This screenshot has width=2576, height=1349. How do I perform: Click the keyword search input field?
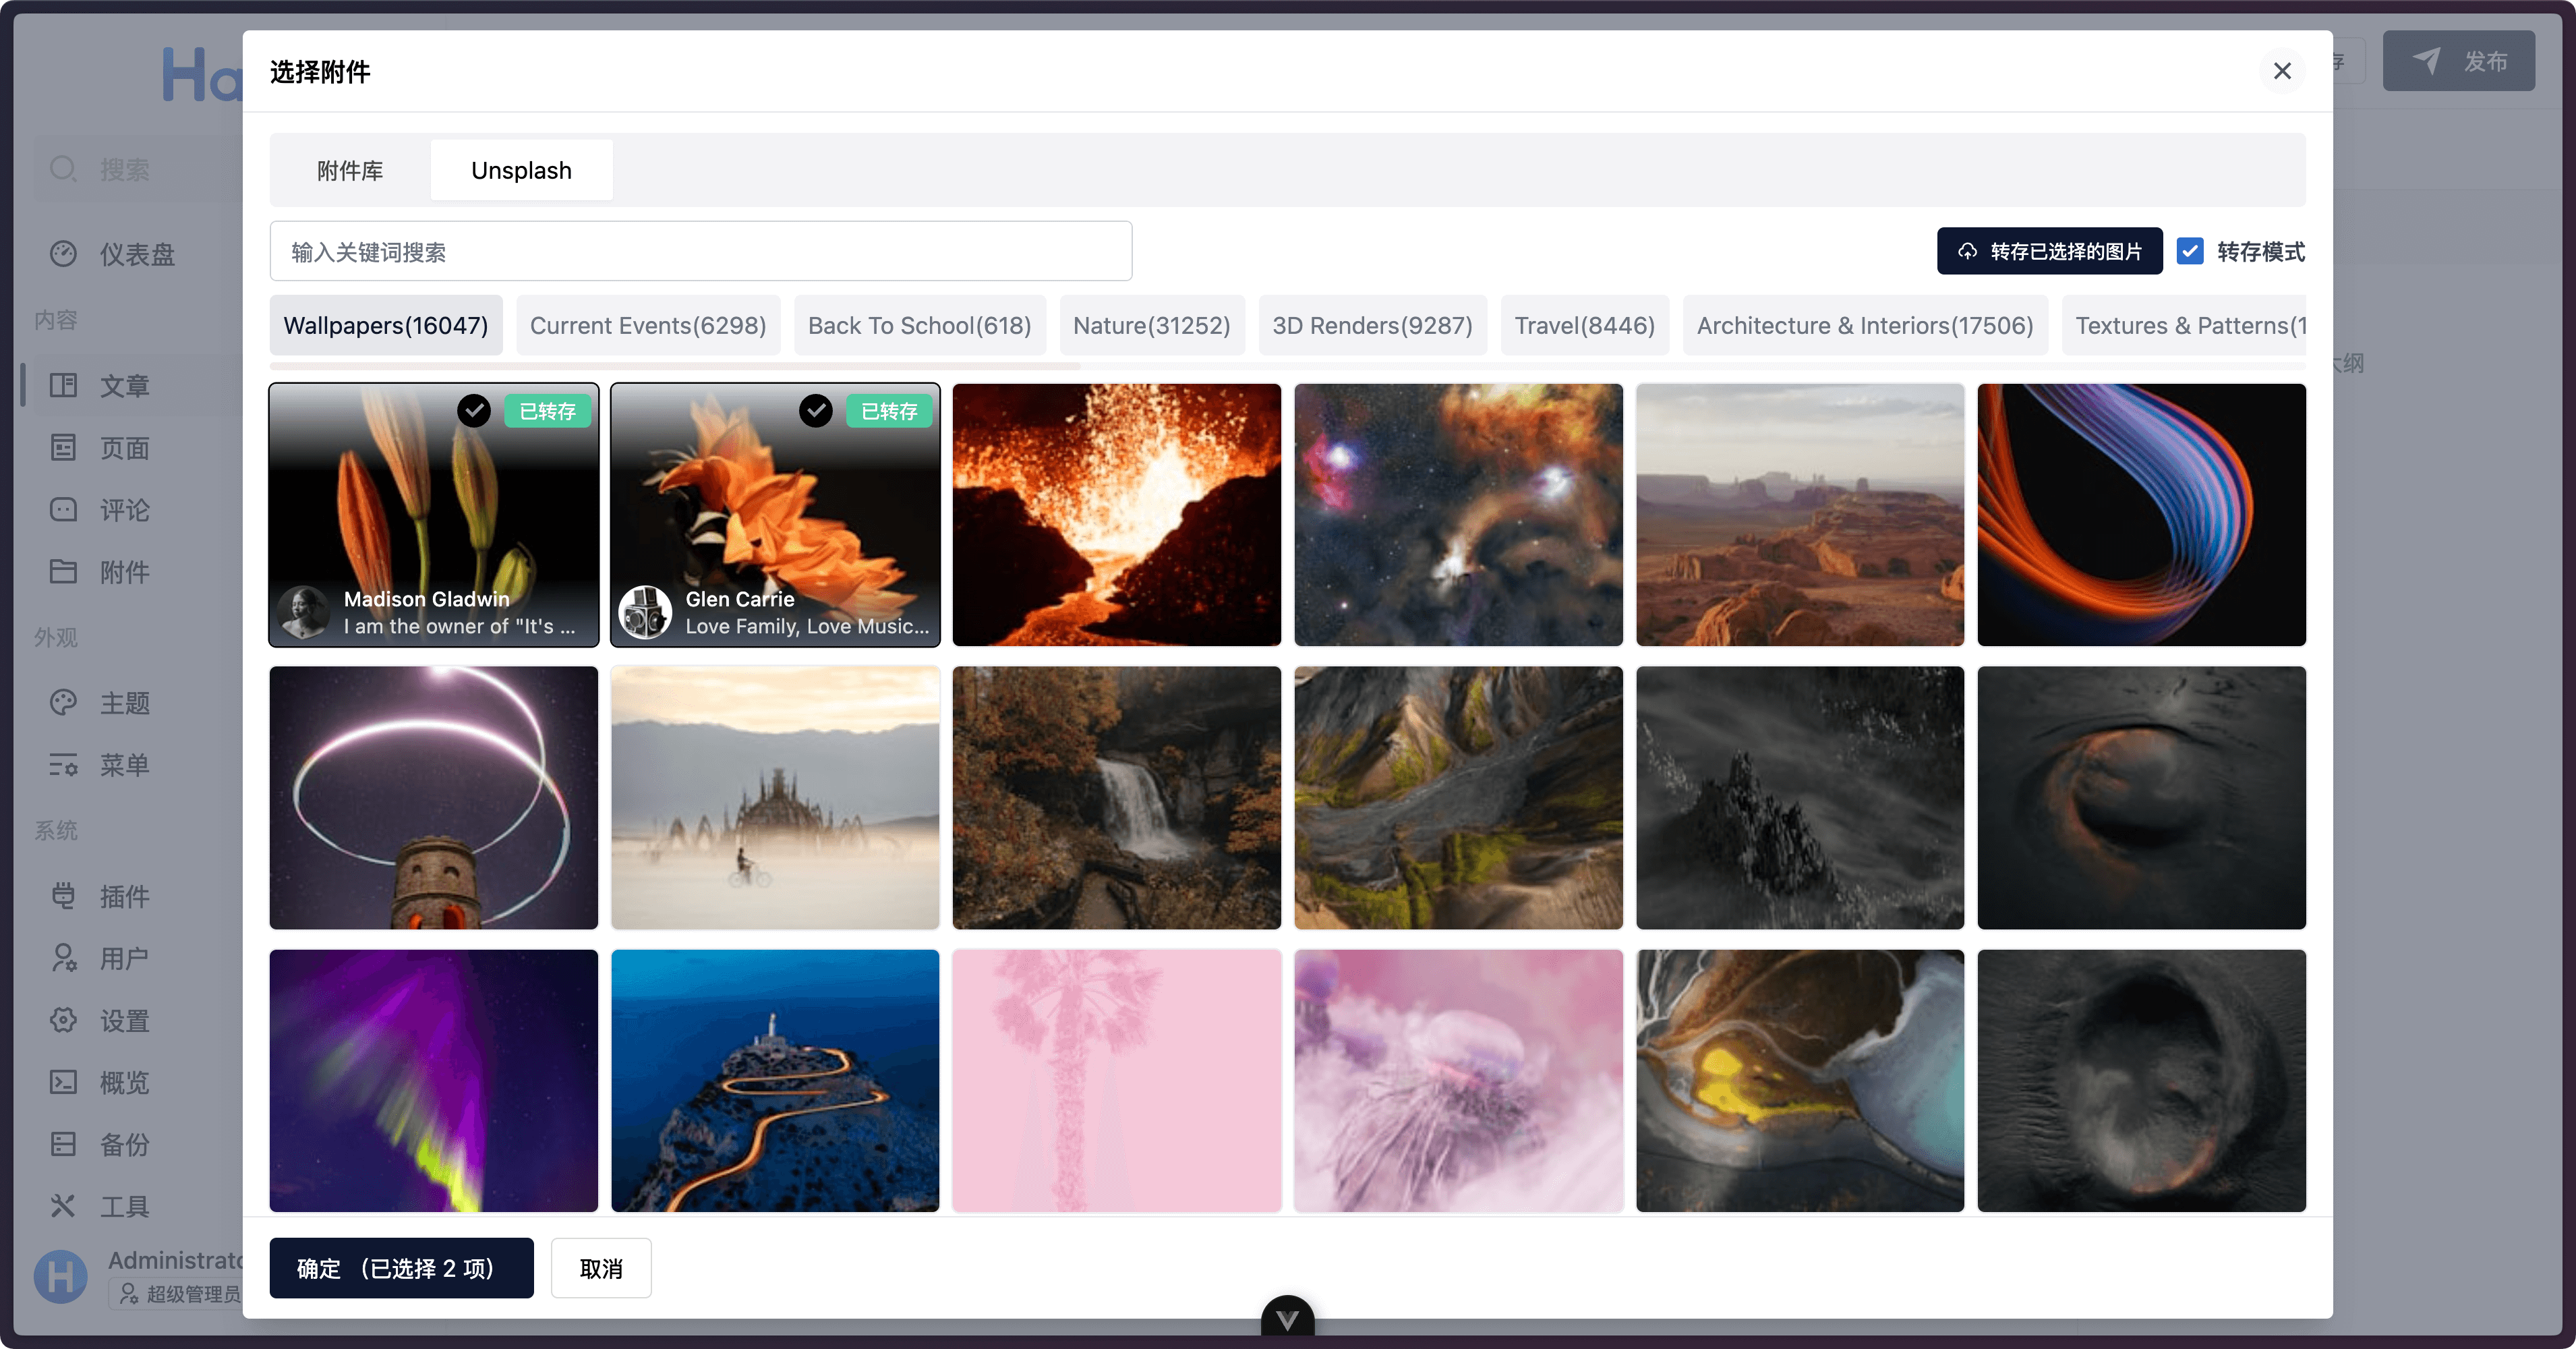click(700, 252)
